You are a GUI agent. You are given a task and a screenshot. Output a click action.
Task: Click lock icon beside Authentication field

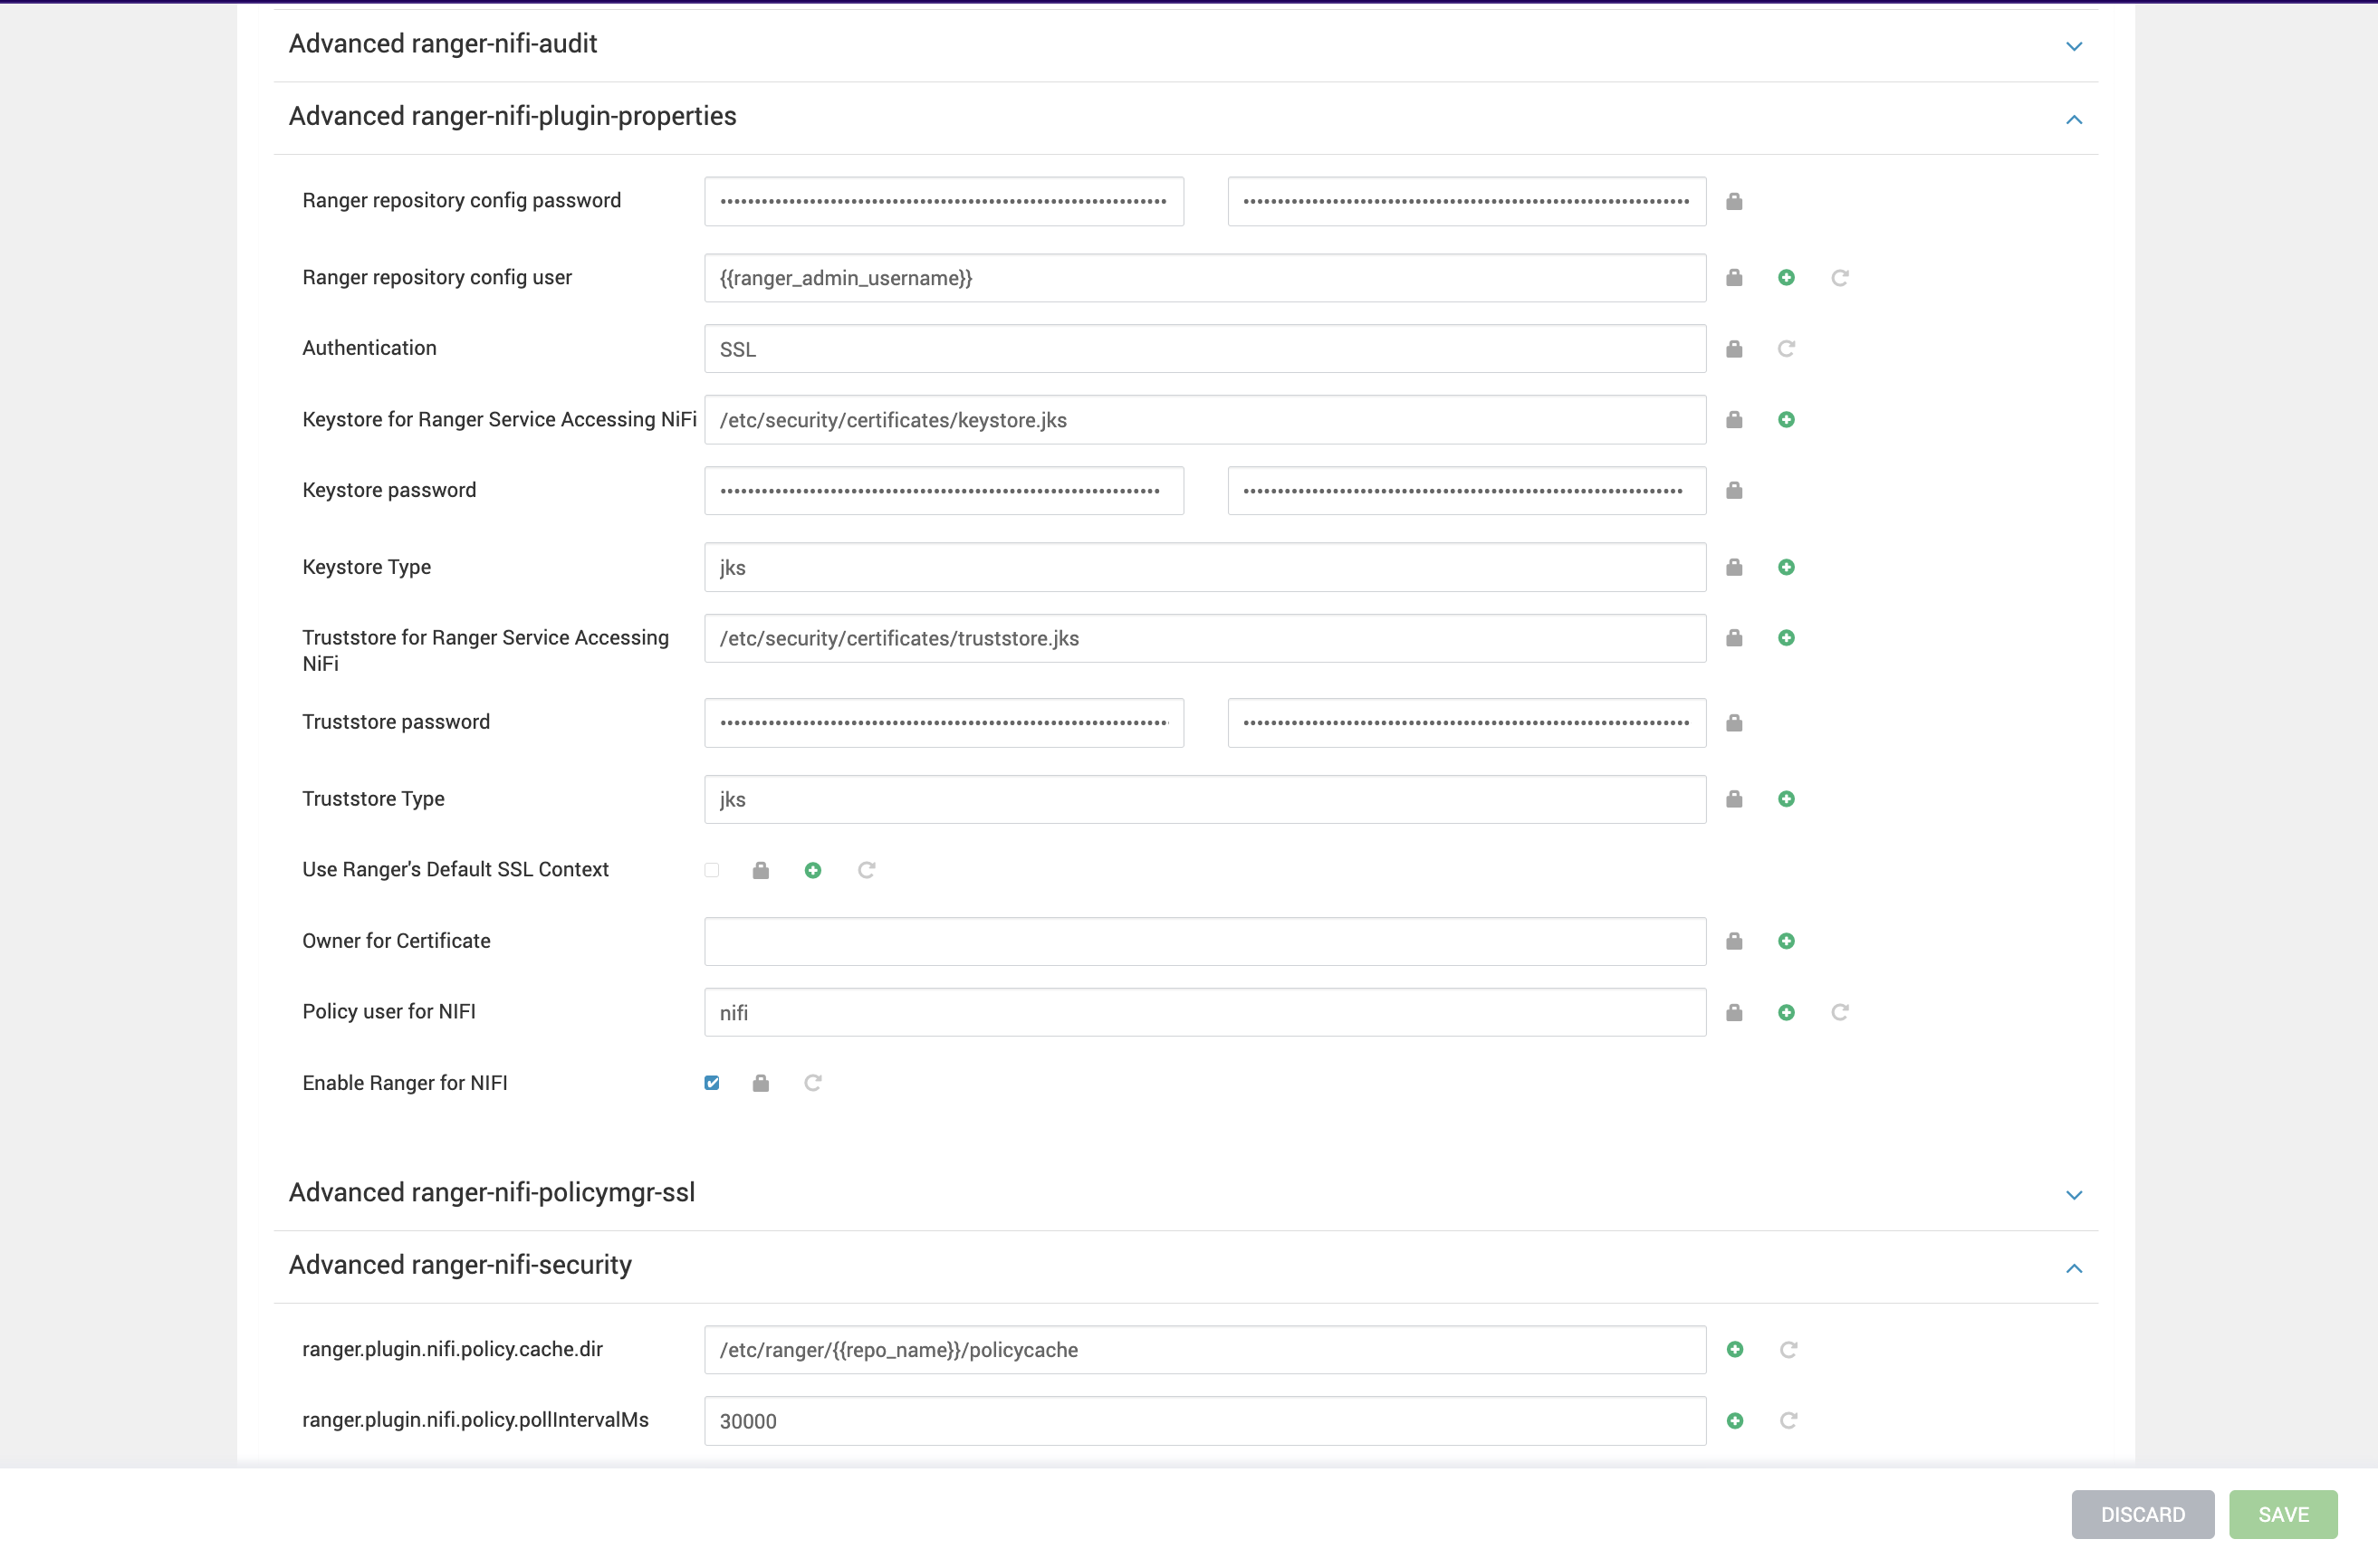click(1734, 349)
